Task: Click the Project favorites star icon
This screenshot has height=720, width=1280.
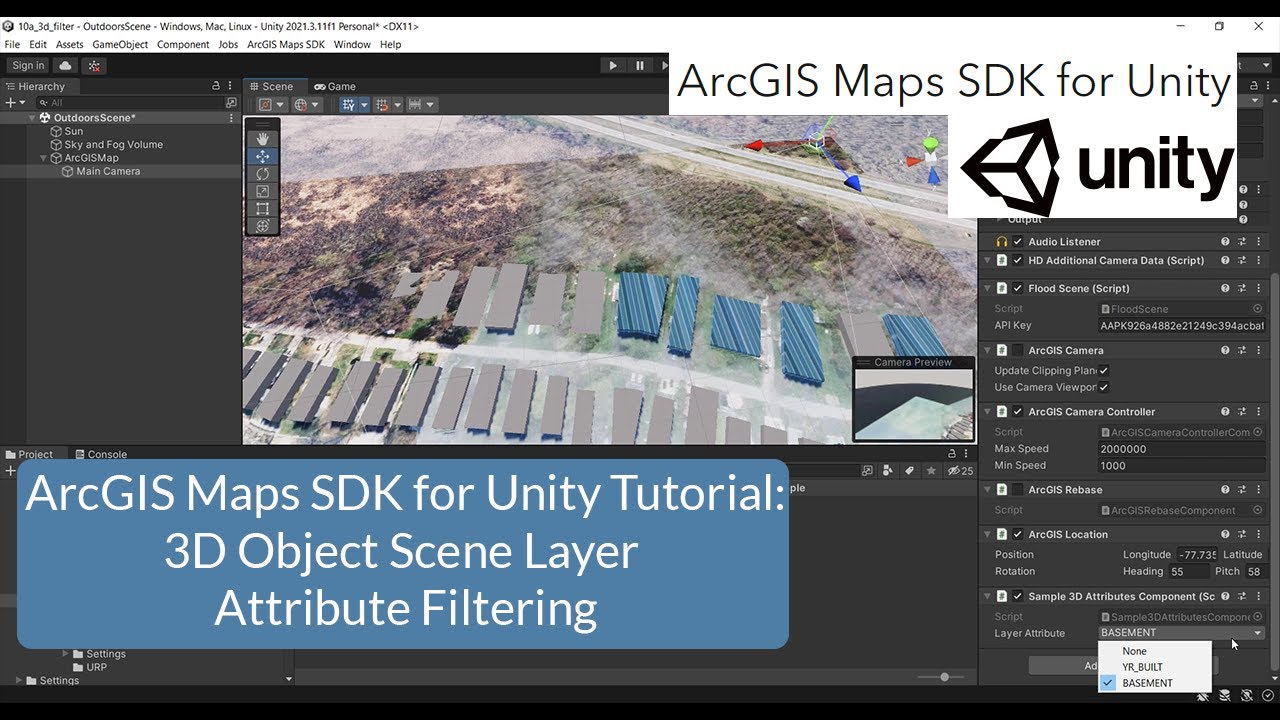Action: coord(932,471)
